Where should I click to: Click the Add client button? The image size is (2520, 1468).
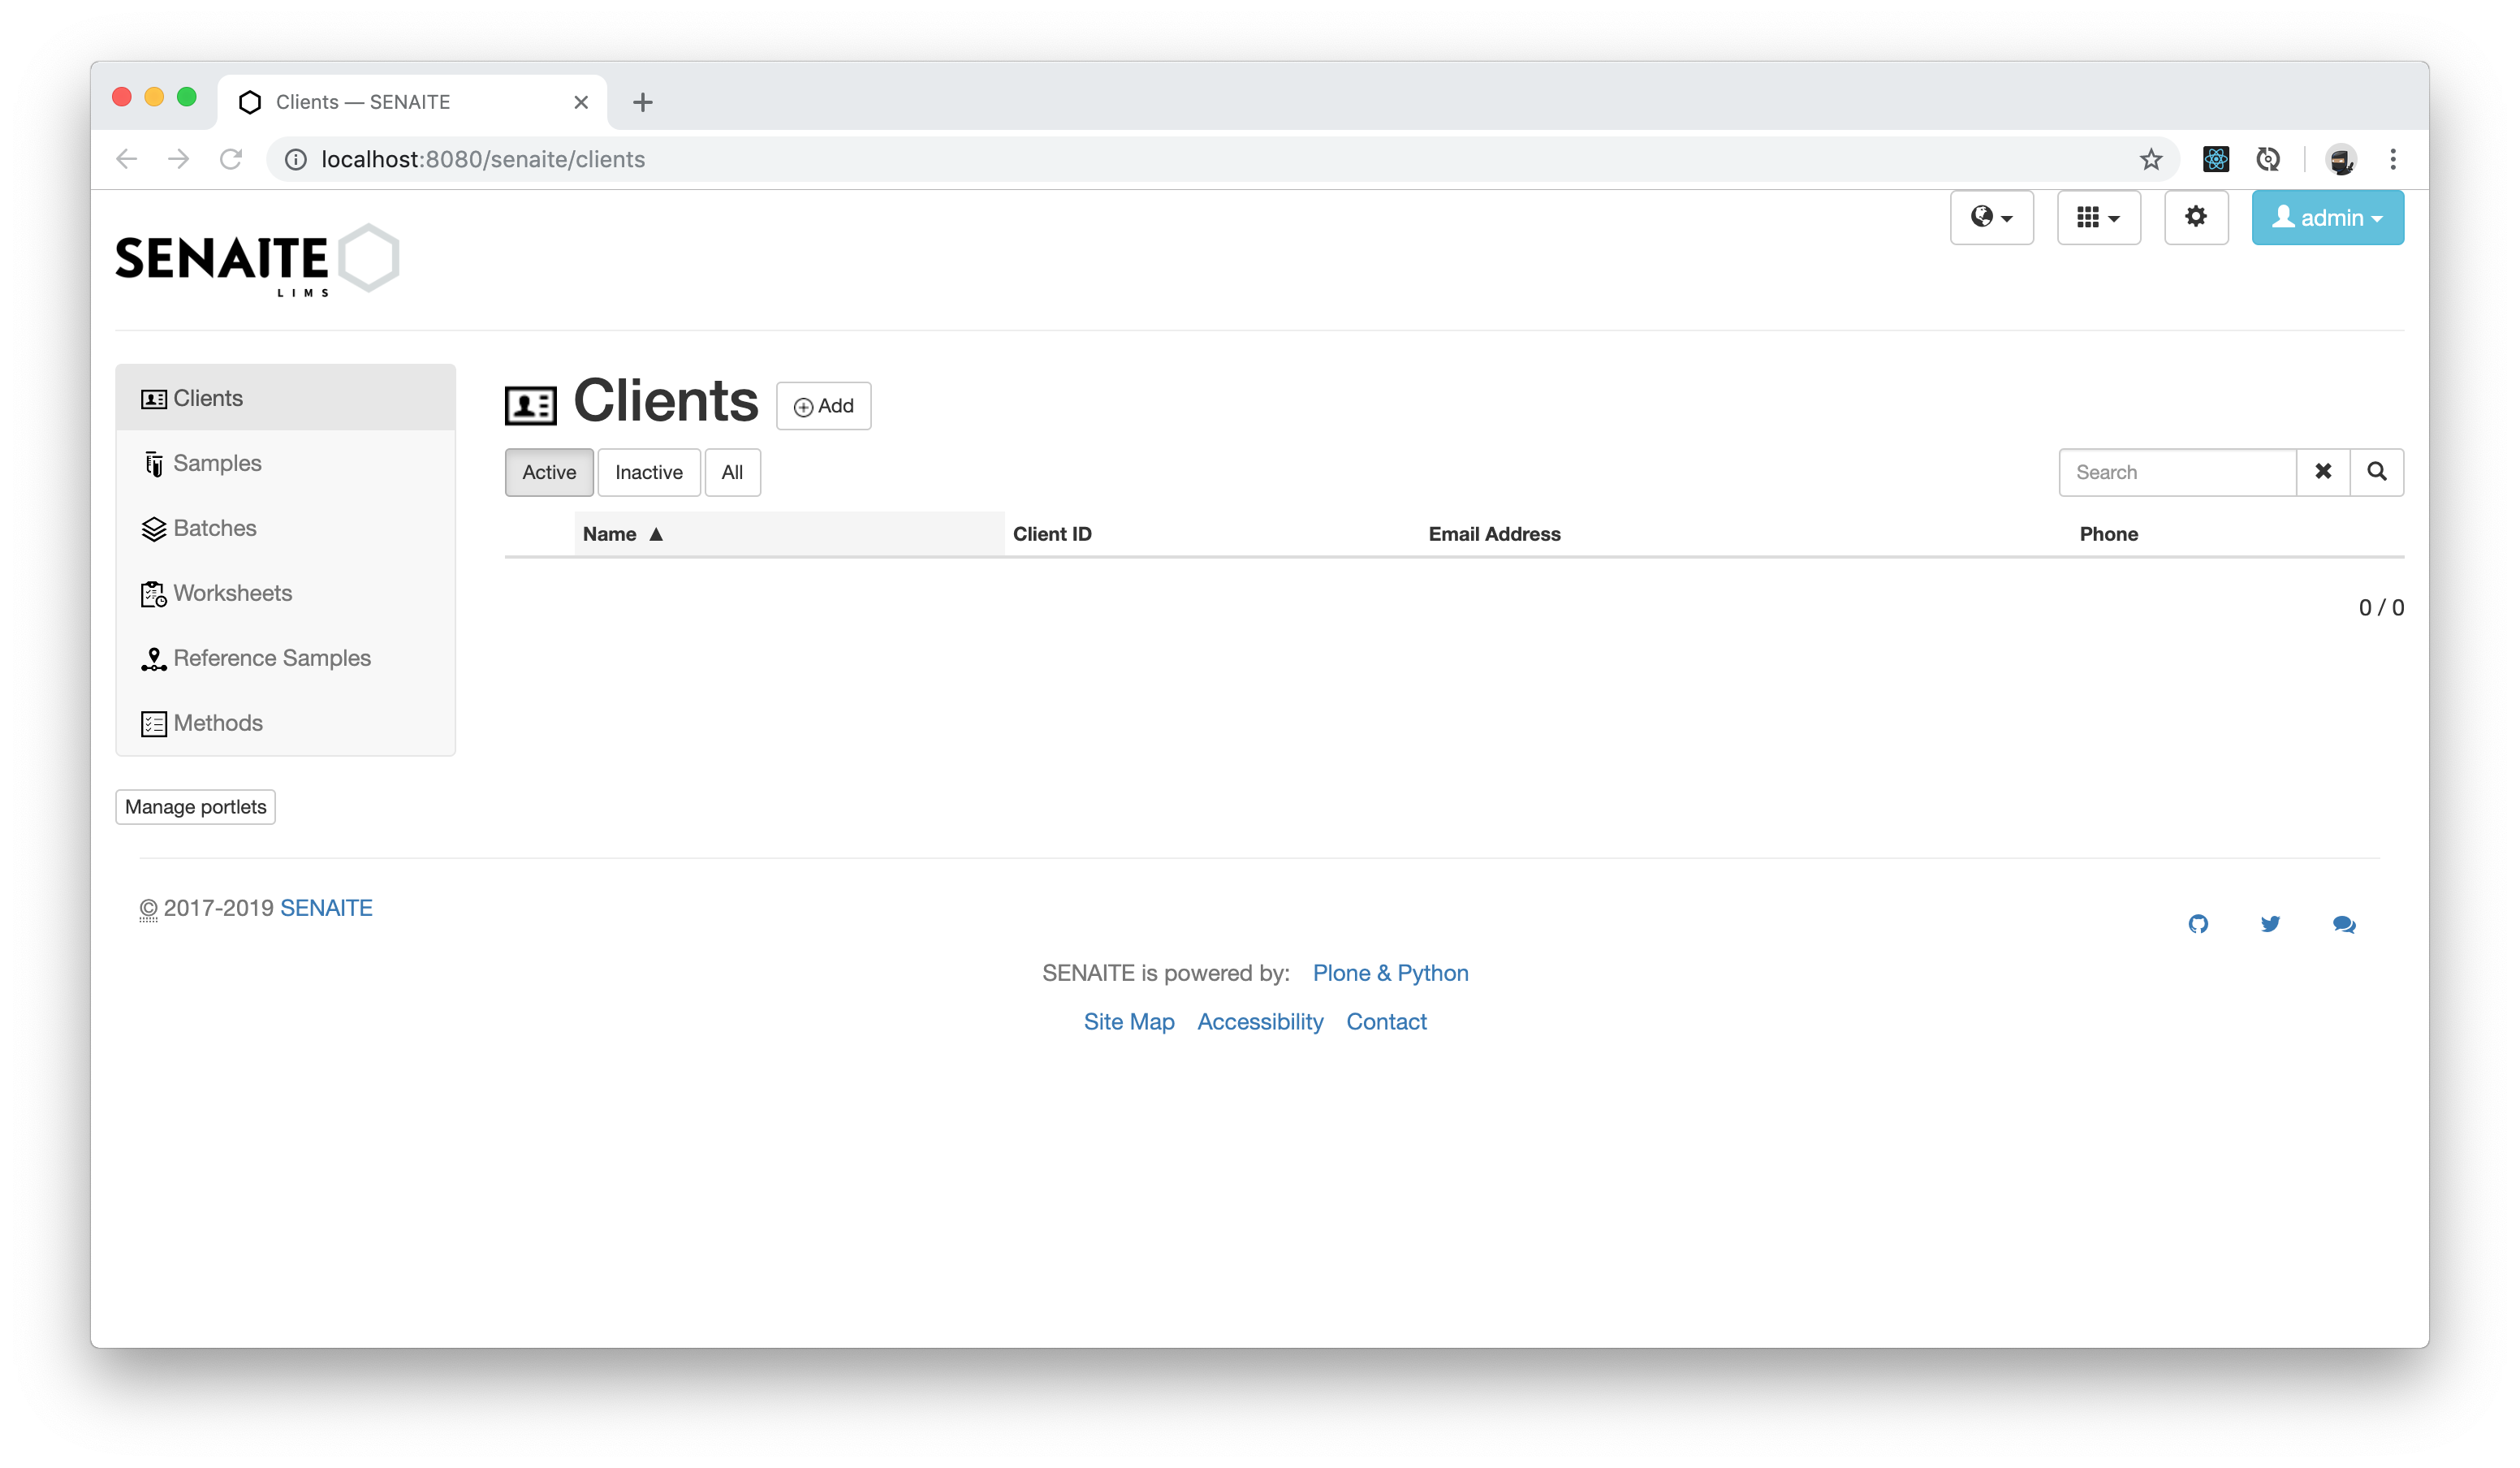[823, 406]
